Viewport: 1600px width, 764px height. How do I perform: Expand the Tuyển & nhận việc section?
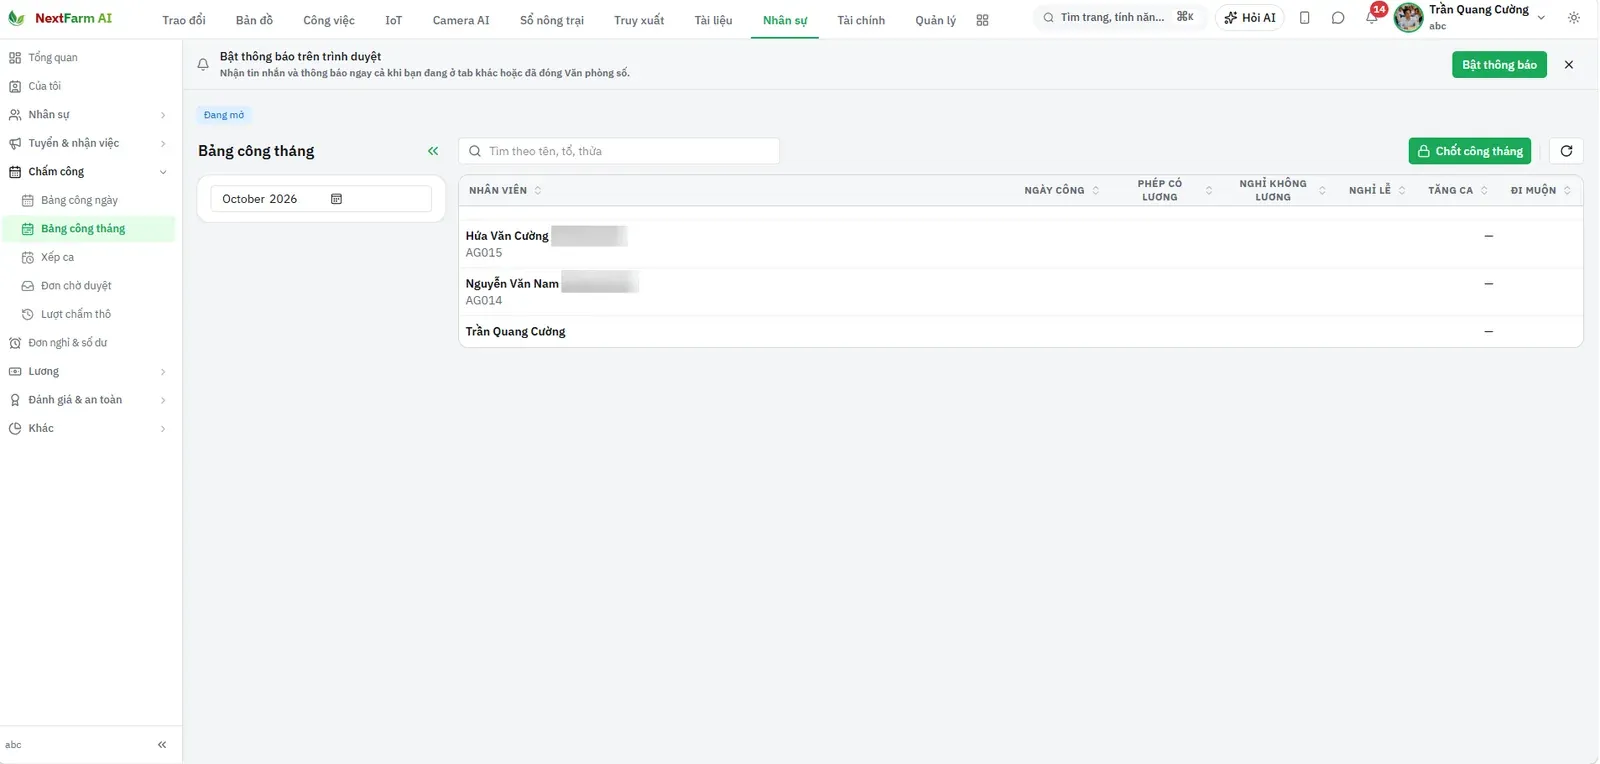pyautogui.click(x=88, y=143)
